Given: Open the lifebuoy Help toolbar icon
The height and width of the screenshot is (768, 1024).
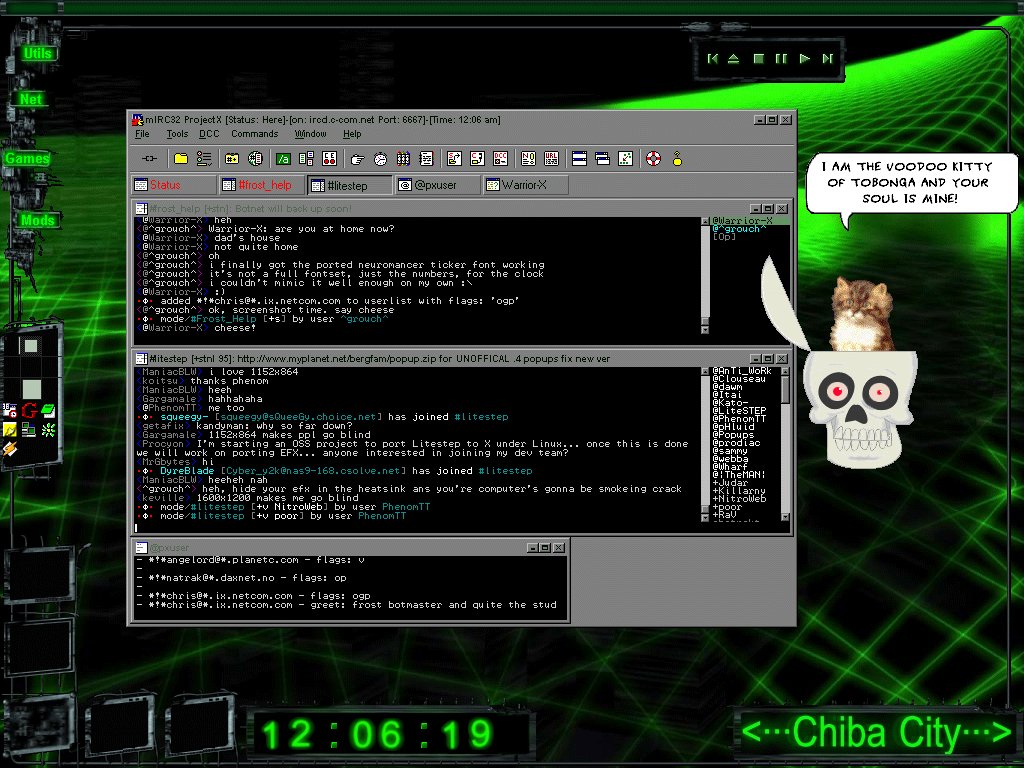Looking at the screenshot, I should [x=654, y=159].
